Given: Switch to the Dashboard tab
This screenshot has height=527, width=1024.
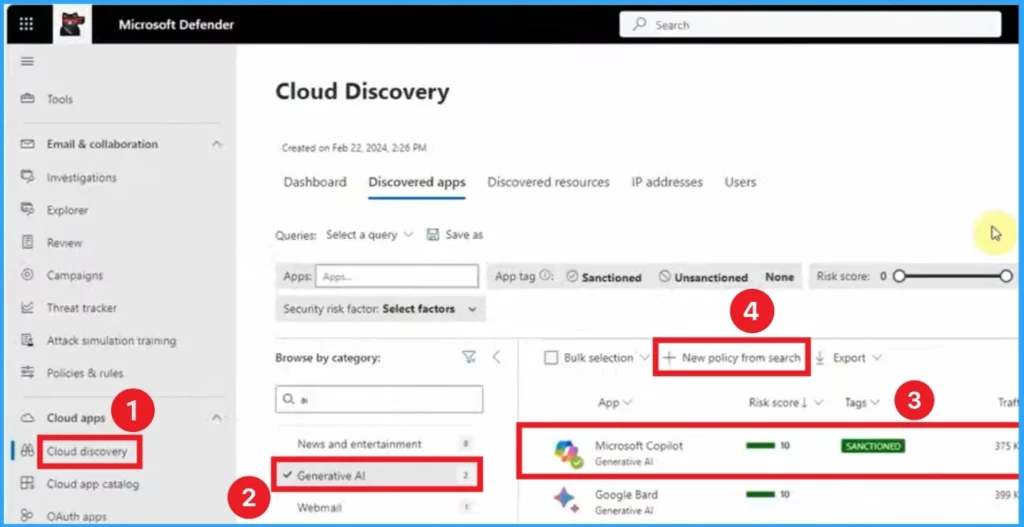Looking at the screenshot, I should 315,182.
